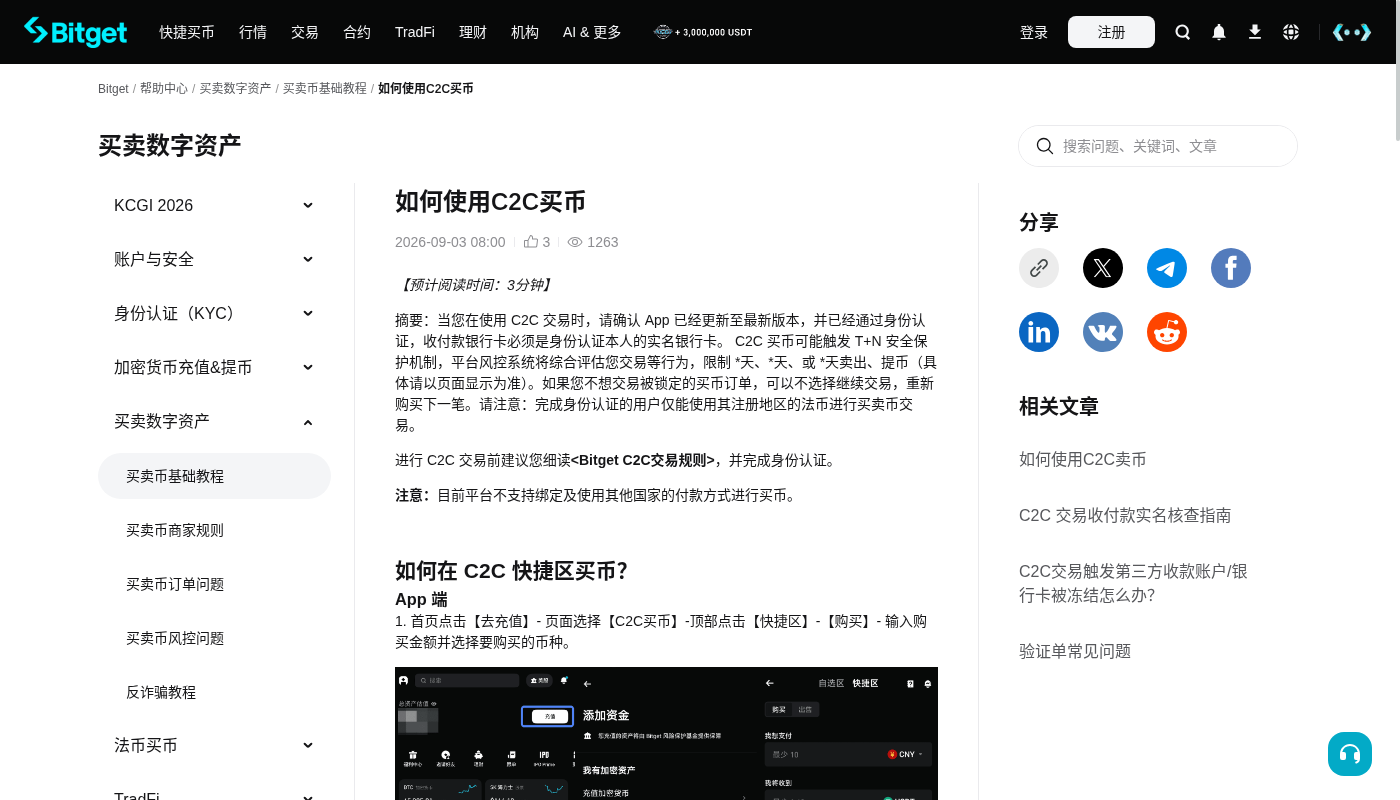Go to 买卖币基础教程 breadcrumb link
Image resolution: width=1400 pixels, height=800 pixels.
325,89
